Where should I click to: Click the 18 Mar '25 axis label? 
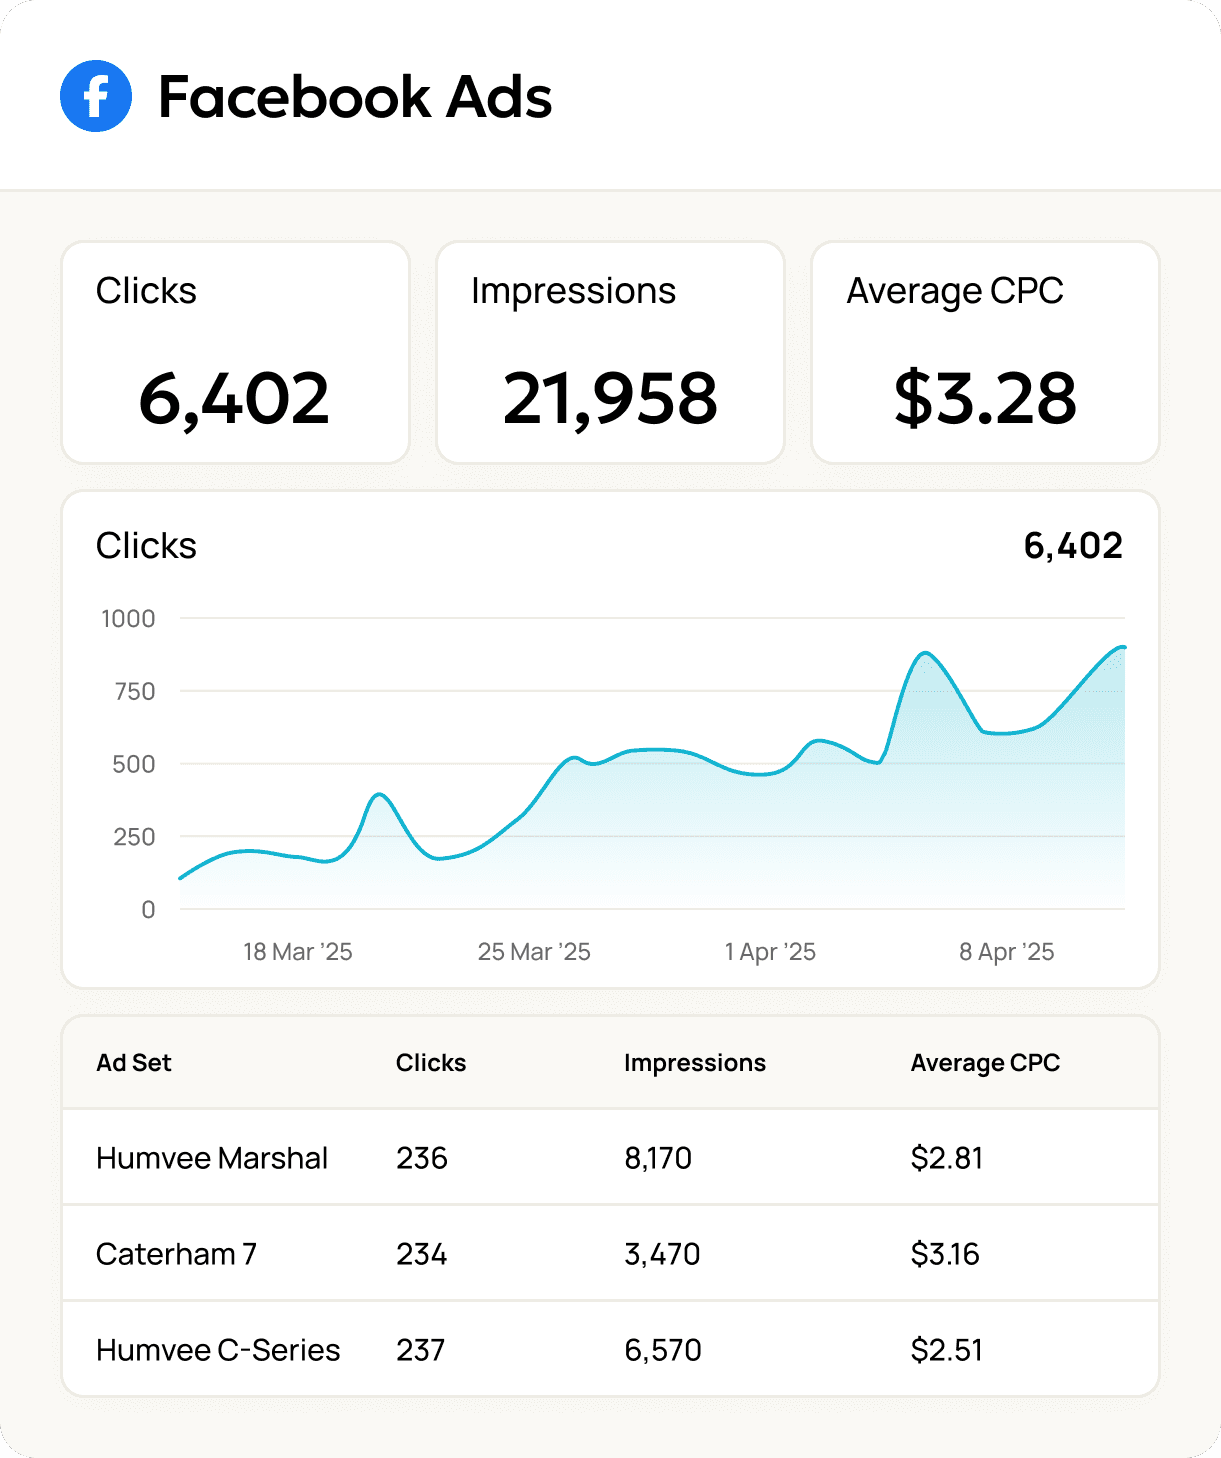[x=297, y=951]
